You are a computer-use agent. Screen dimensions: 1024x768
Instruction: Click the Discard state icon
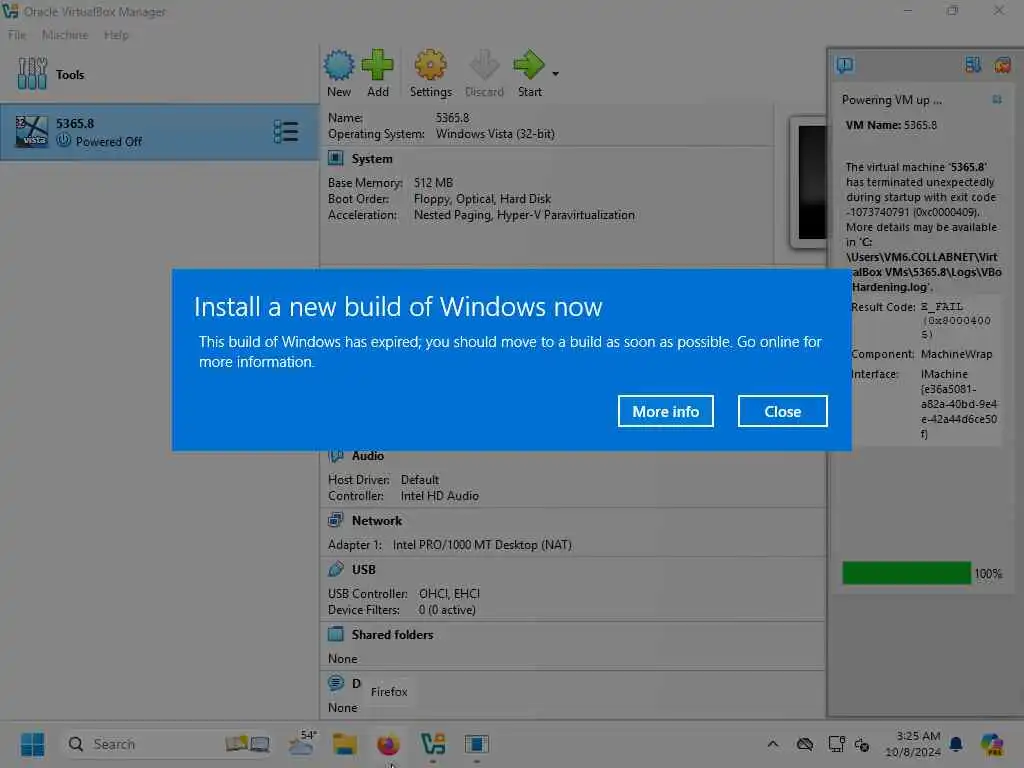pos(484,65)
